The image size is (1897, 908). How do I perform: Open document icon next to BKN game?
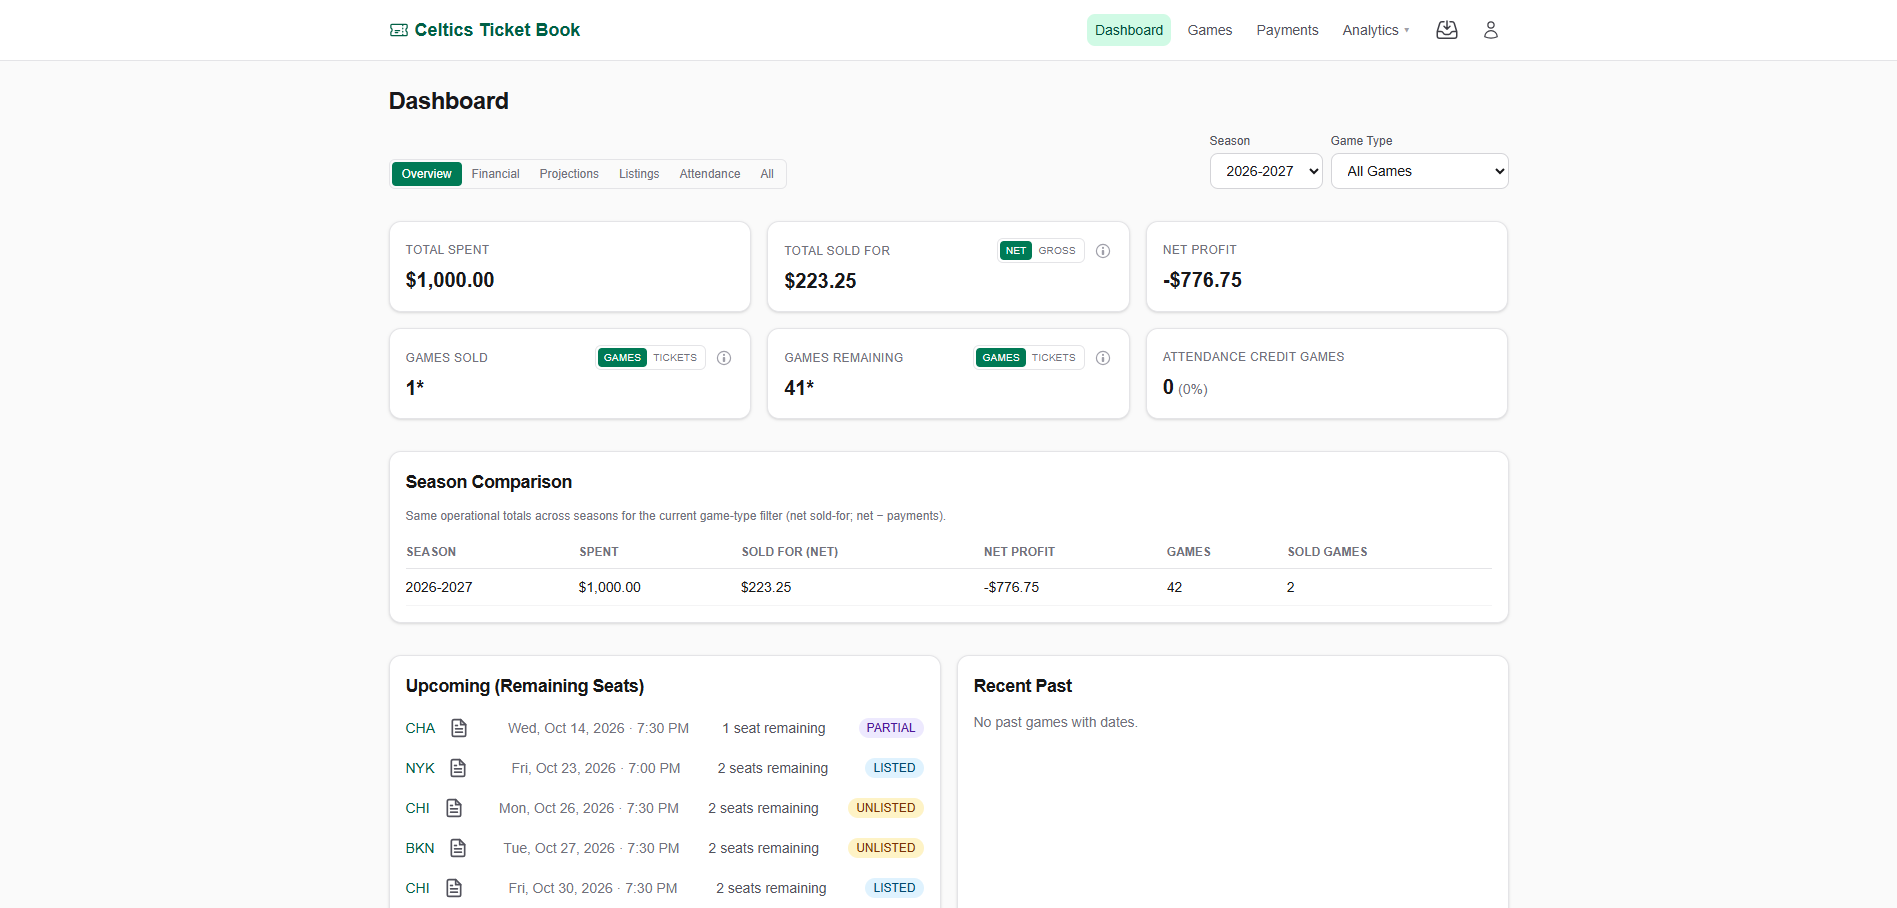pos(458,848)
